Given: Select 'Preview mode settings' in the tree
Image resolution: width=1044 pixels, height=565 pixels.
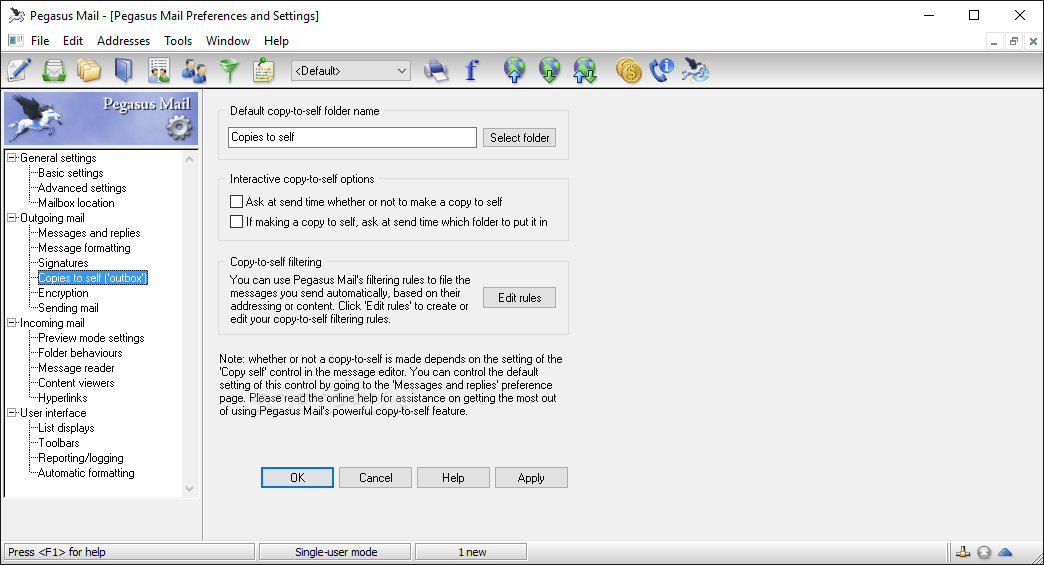Looking at the screenshot, I should coord(91,337).
